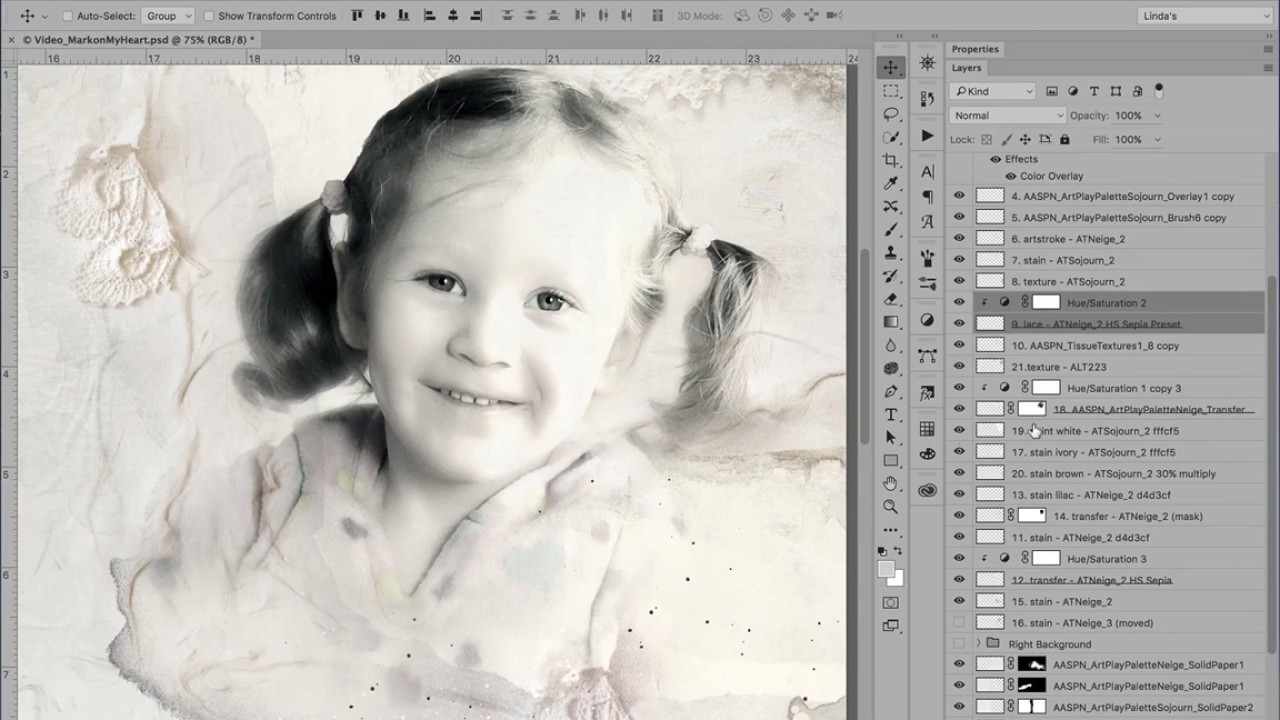The image size is (1280, 720).
Task: Click the Hue/Saturation 2 layer mask thumbnail
Action: 1046,303
